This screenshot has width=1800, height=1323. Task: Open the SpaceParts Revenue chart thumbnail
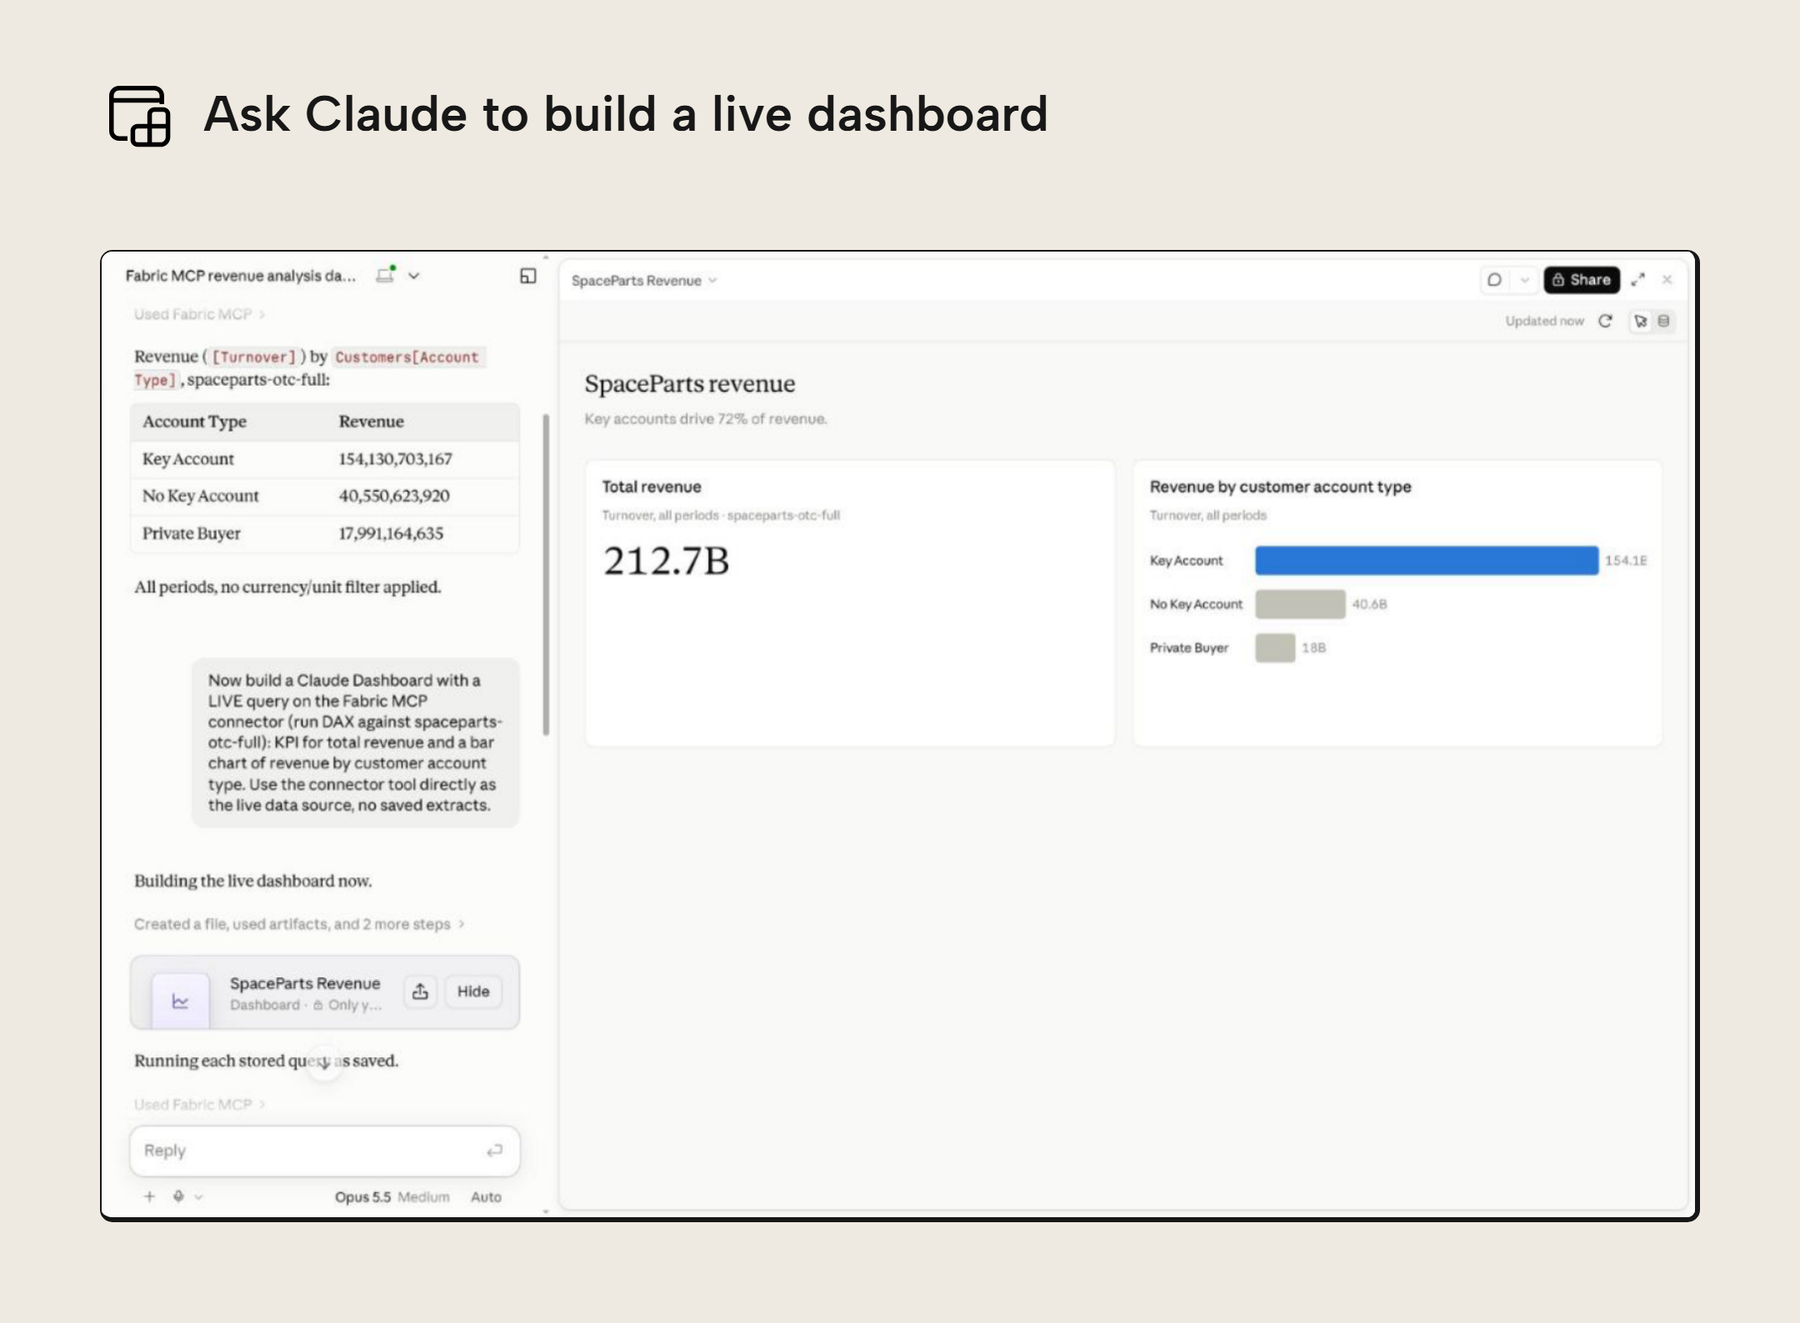[x=180, y=1000]
